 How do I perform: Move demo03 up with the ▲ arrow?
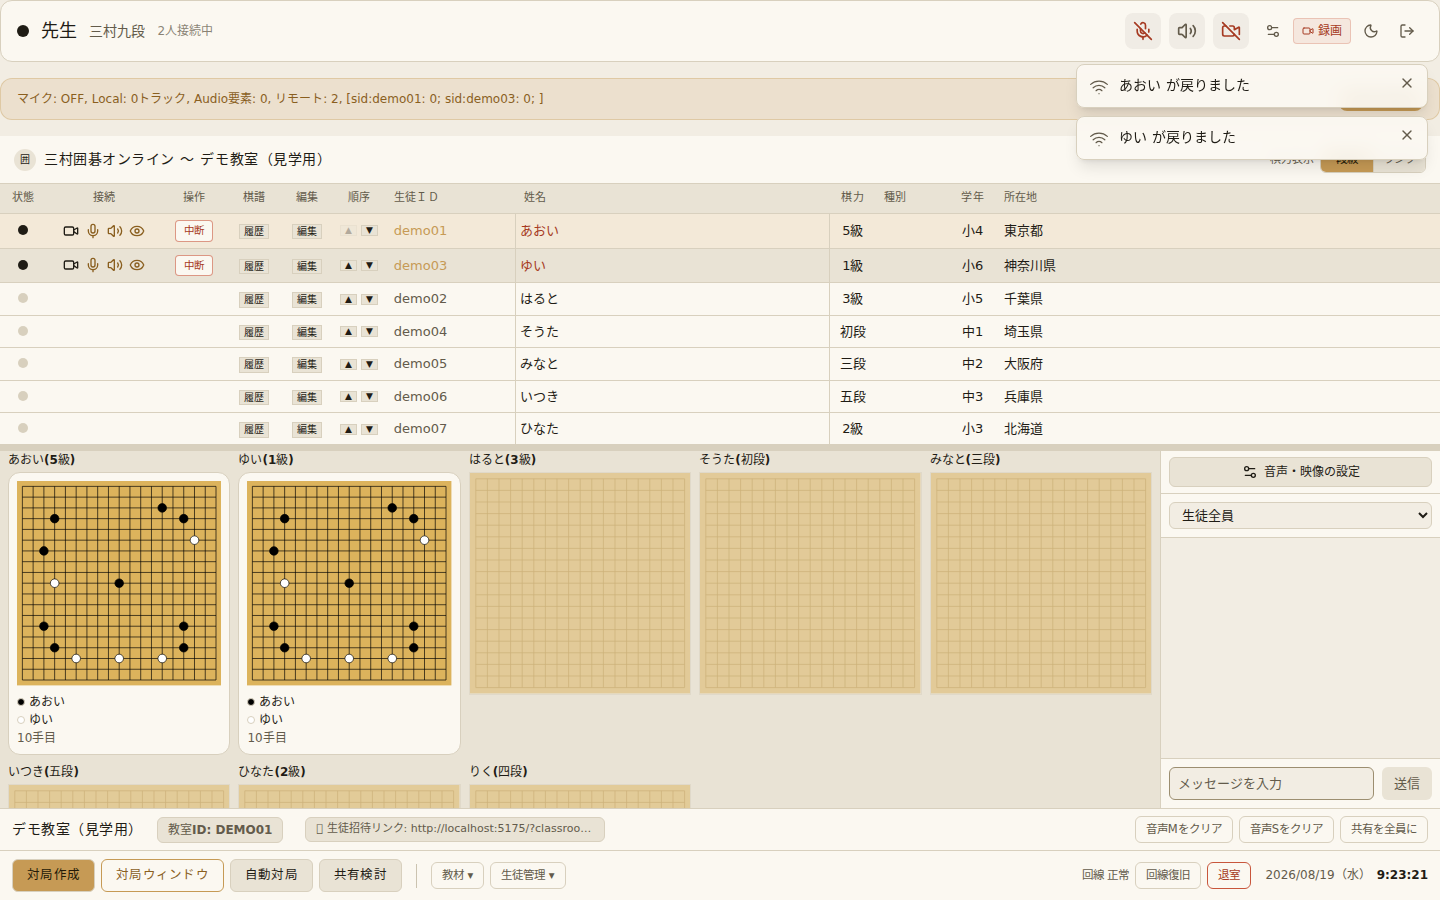pos(348,266)
